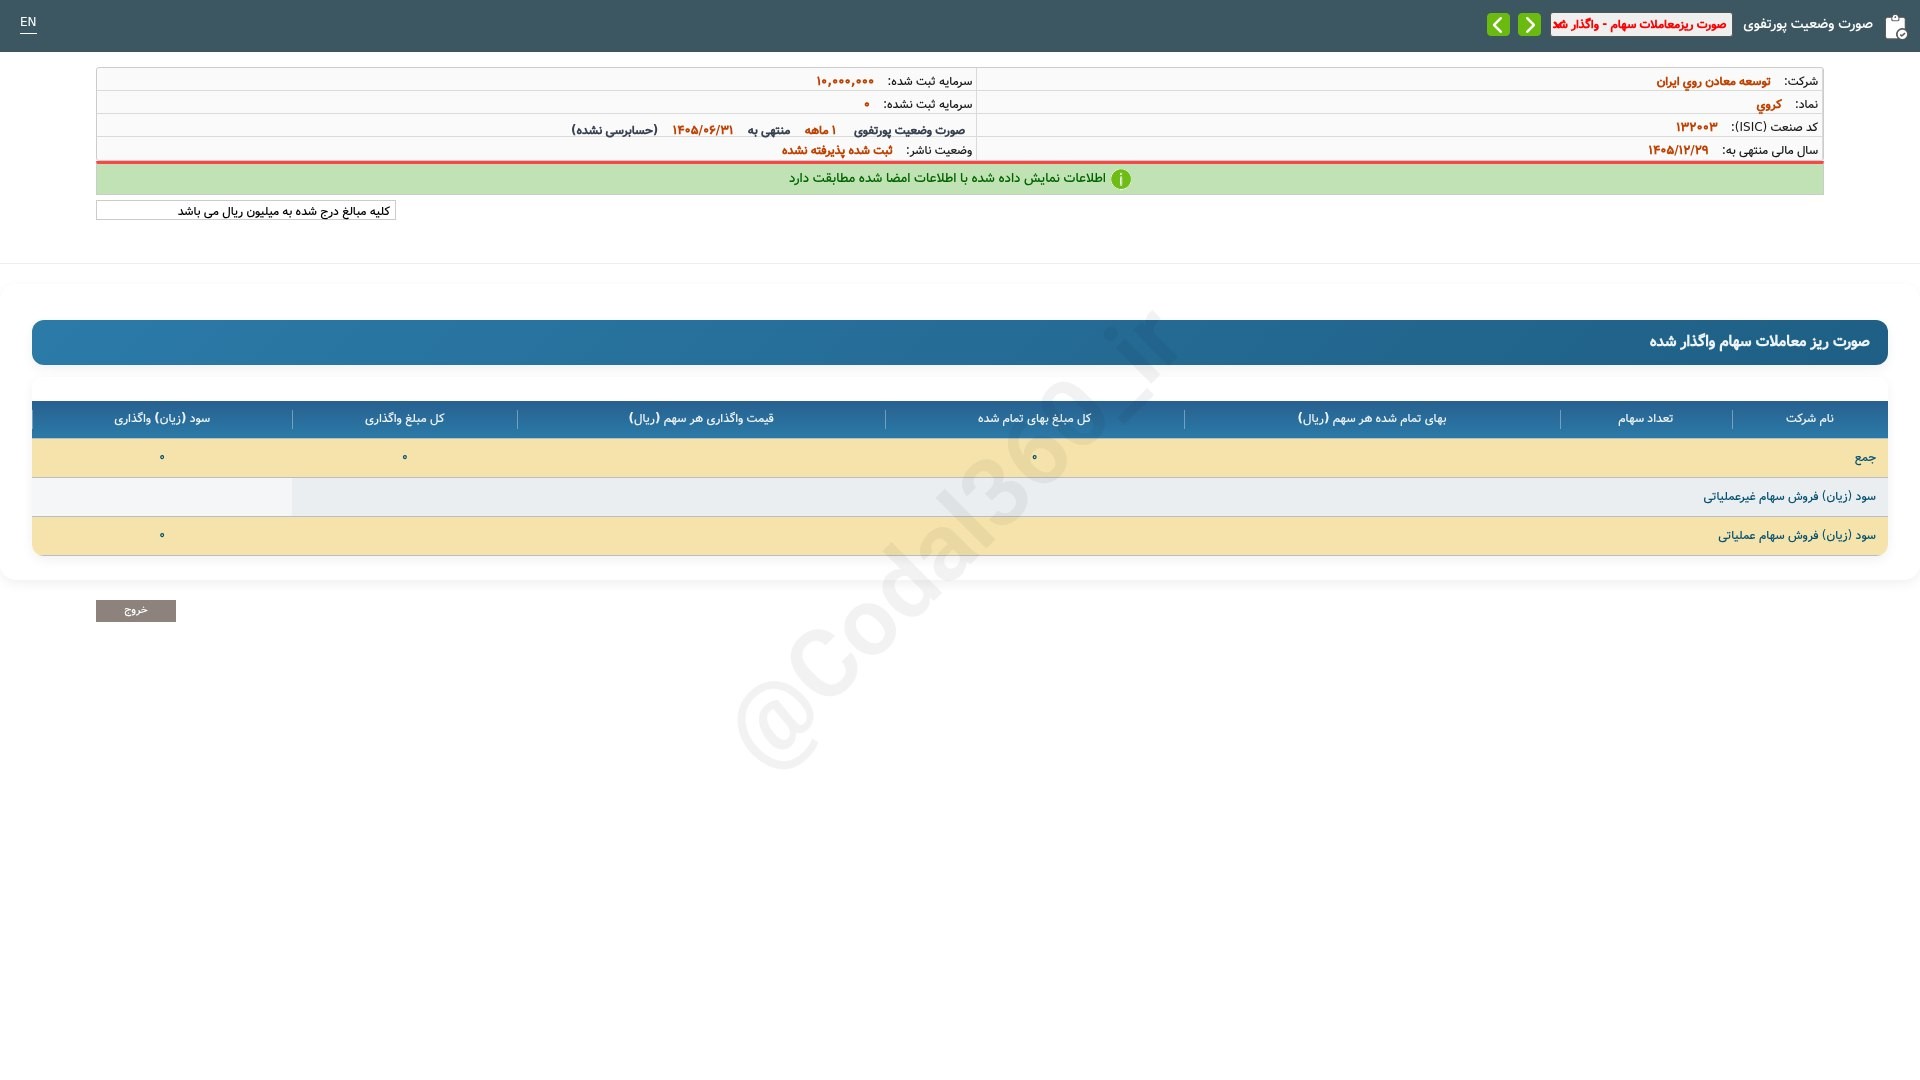
Task: Click the 'صورت وضعیت پورتفوی' header title
Action: 1808,24
